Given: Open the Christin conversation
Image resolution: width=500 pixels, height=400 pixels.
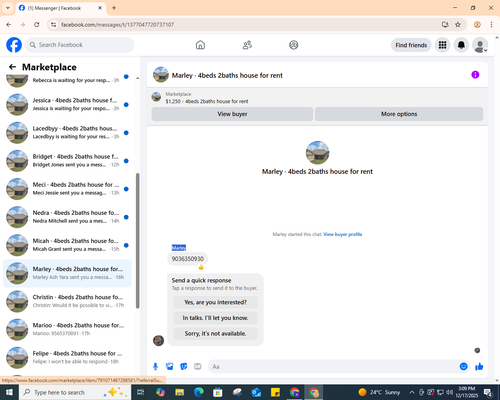Looking at the screenshot, I should (67, 301).
